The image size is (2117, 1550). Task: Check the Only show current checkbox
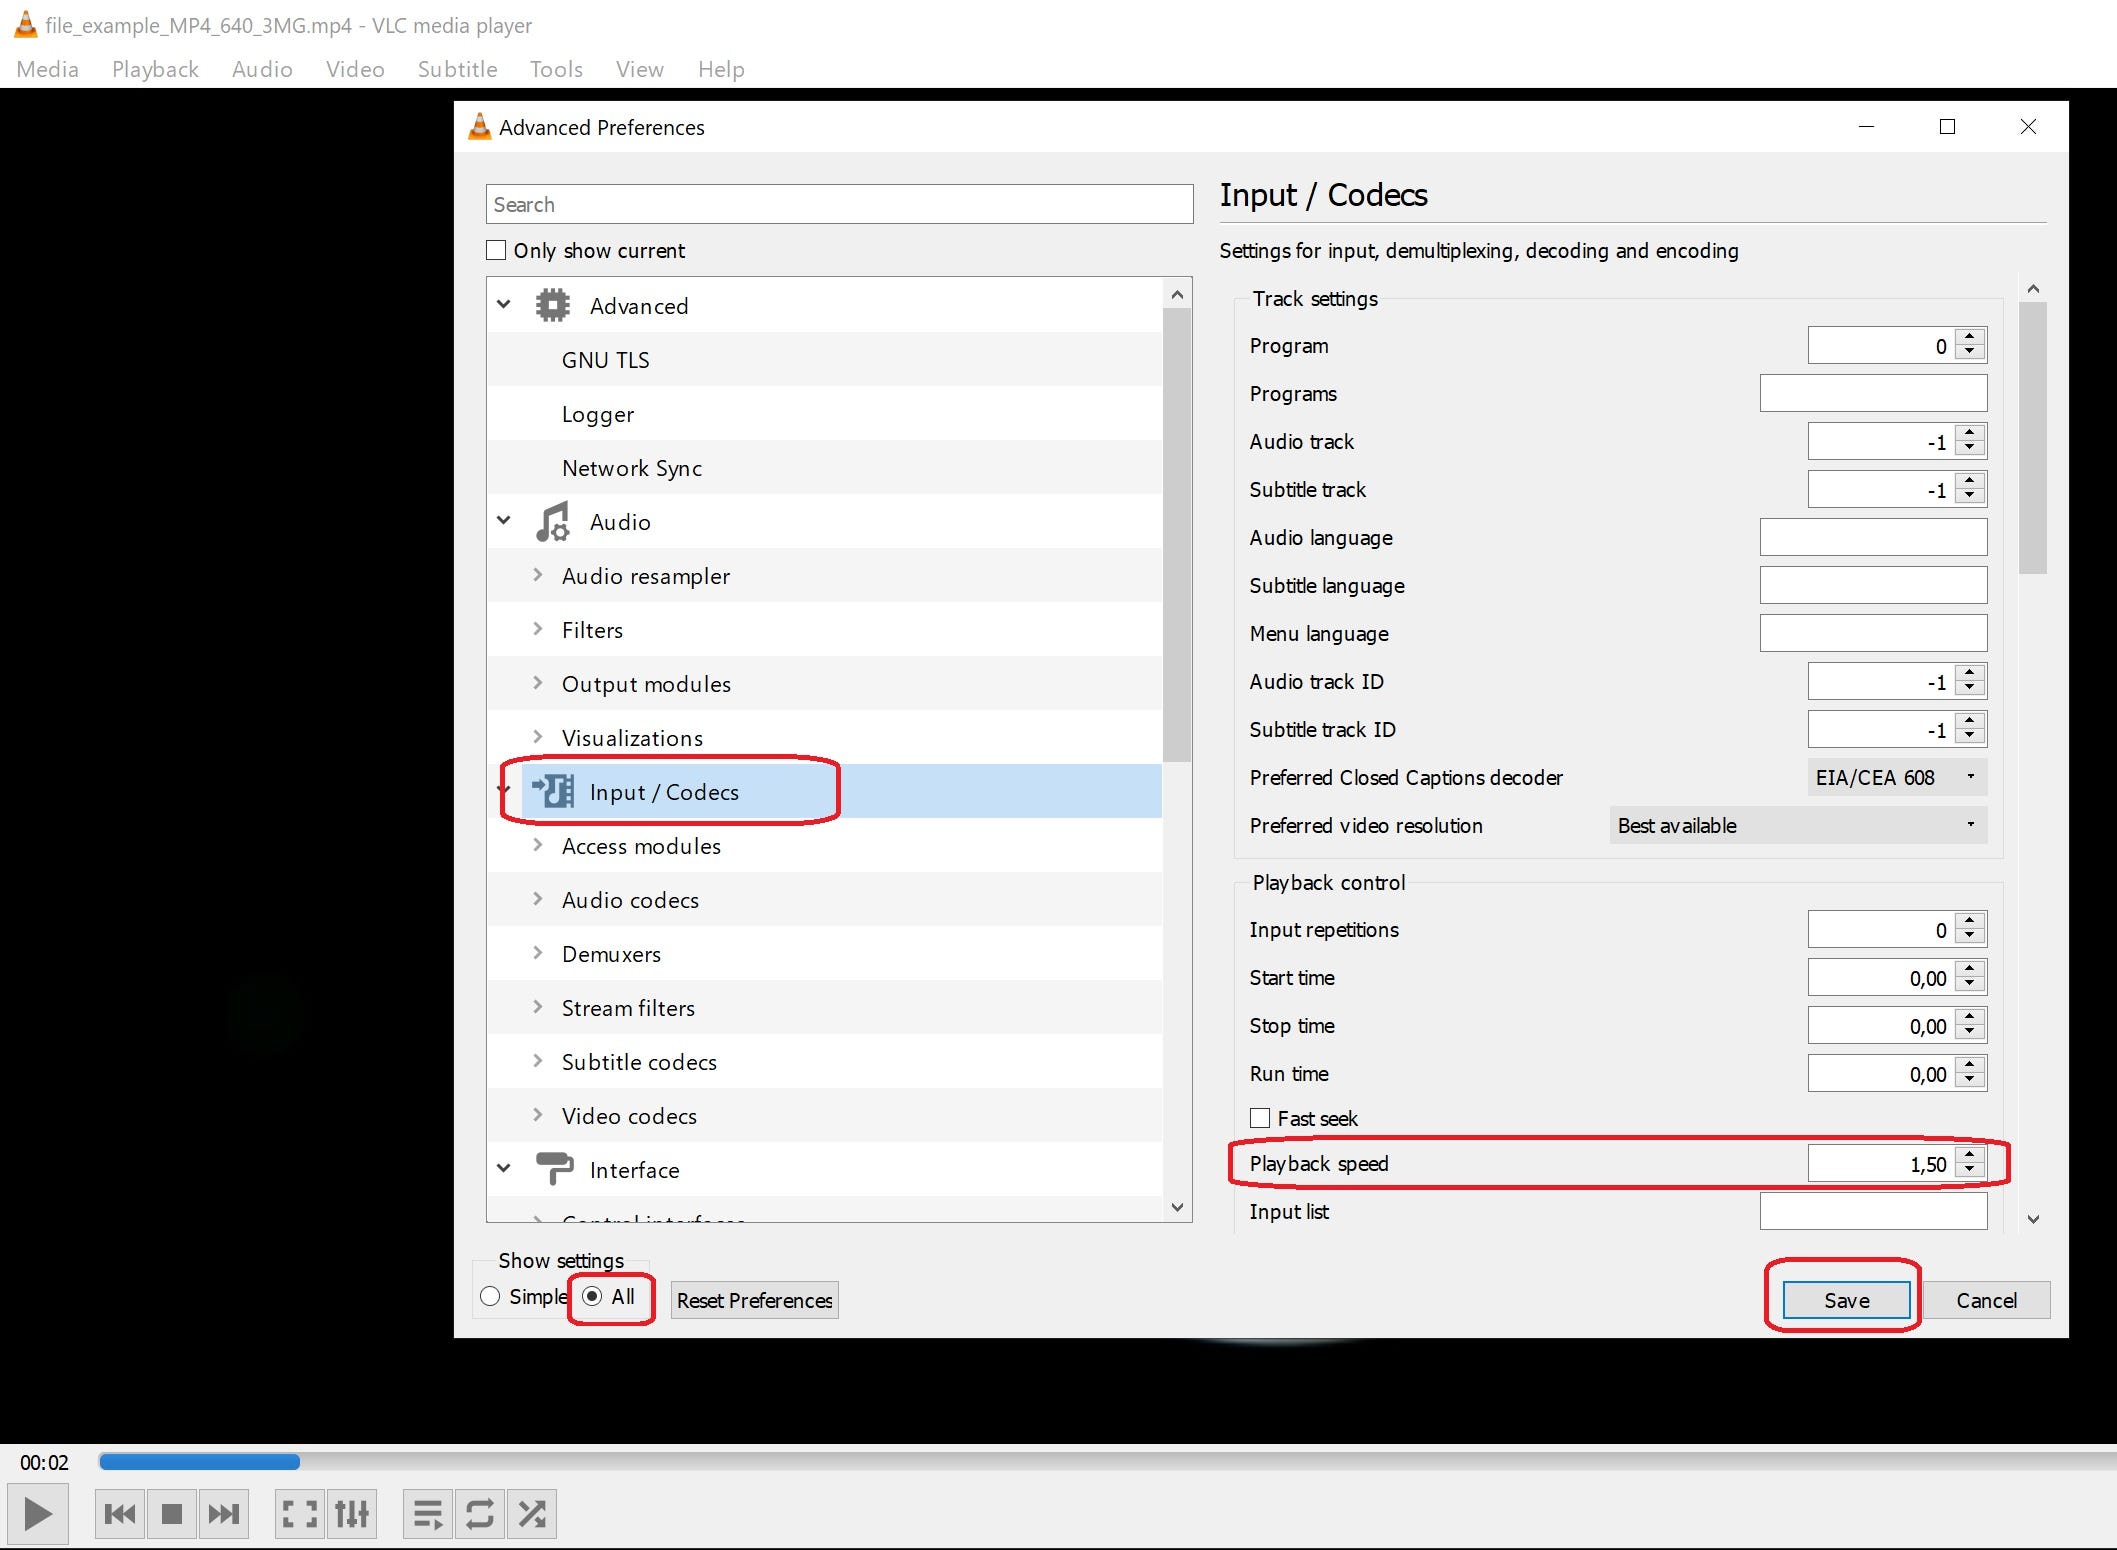point(497,250)
